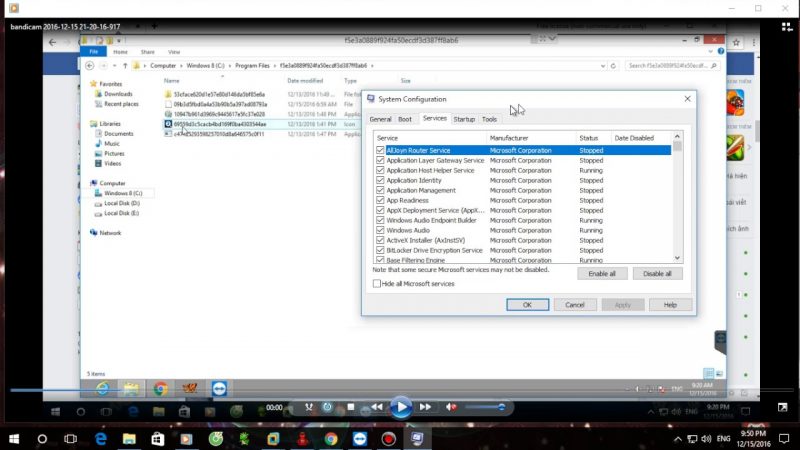Uncheck BitLocker Drive Encryption Service checkbox

380,251
